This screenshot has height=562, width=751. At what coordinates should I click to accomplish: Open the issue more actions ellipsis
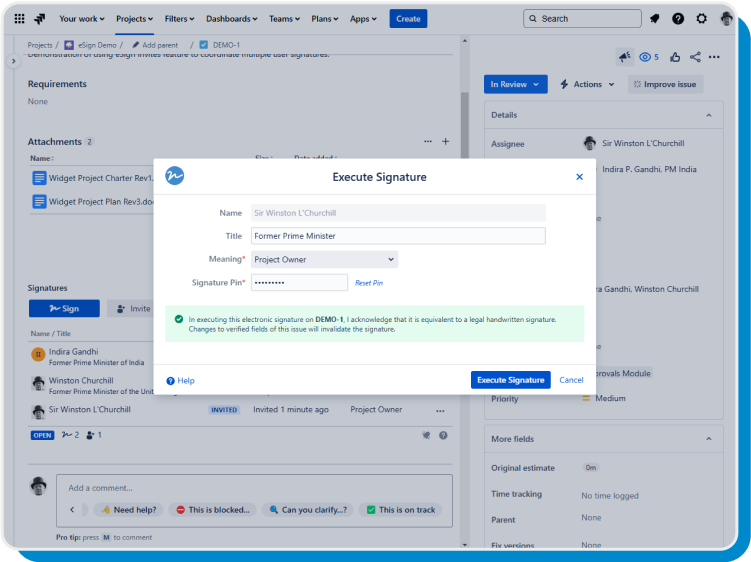pos(714,57)
